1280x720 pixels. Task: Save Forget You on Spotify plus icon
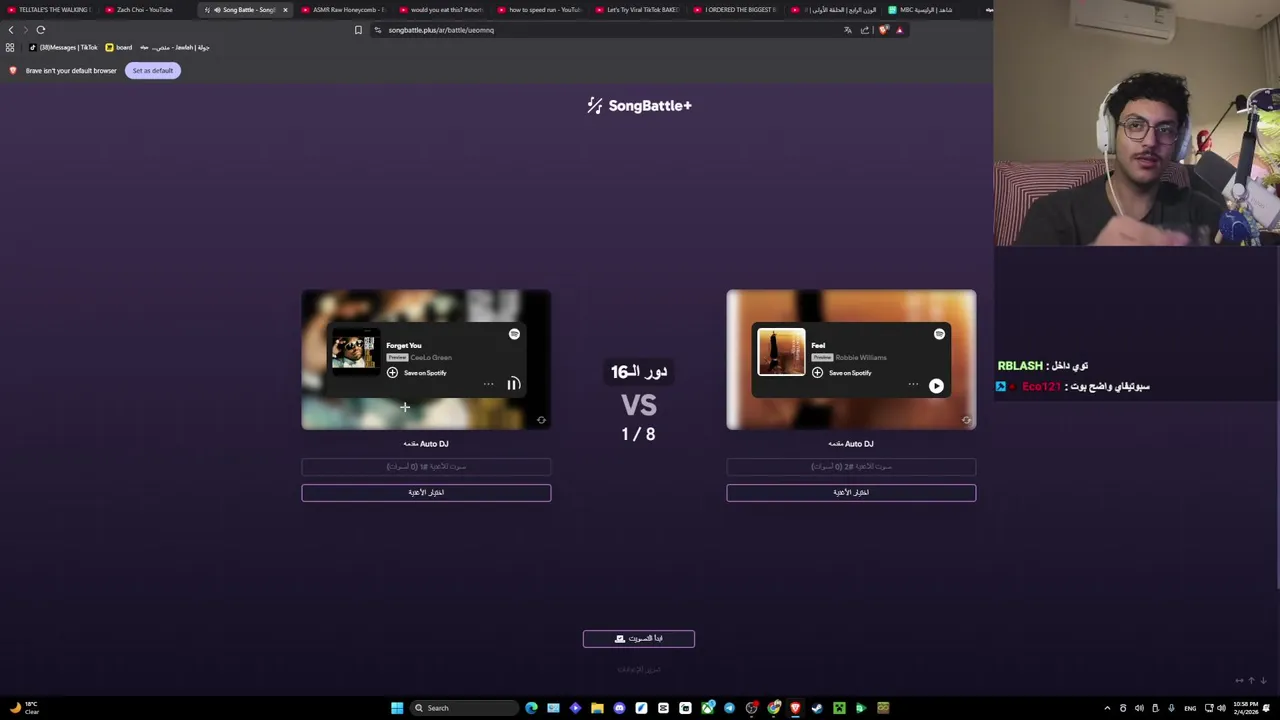(x=392, y=373)
